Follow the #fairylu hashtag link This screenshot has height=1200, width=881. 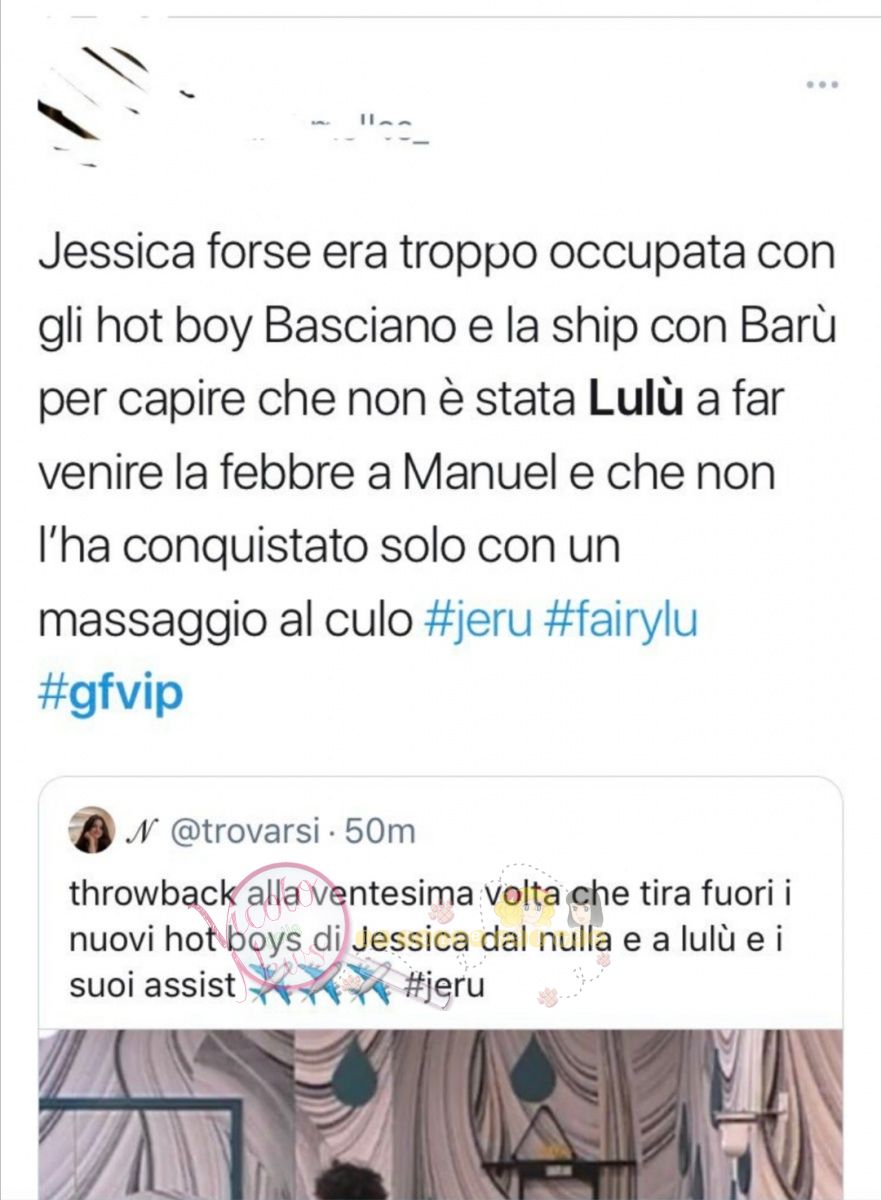click(620, 621)
